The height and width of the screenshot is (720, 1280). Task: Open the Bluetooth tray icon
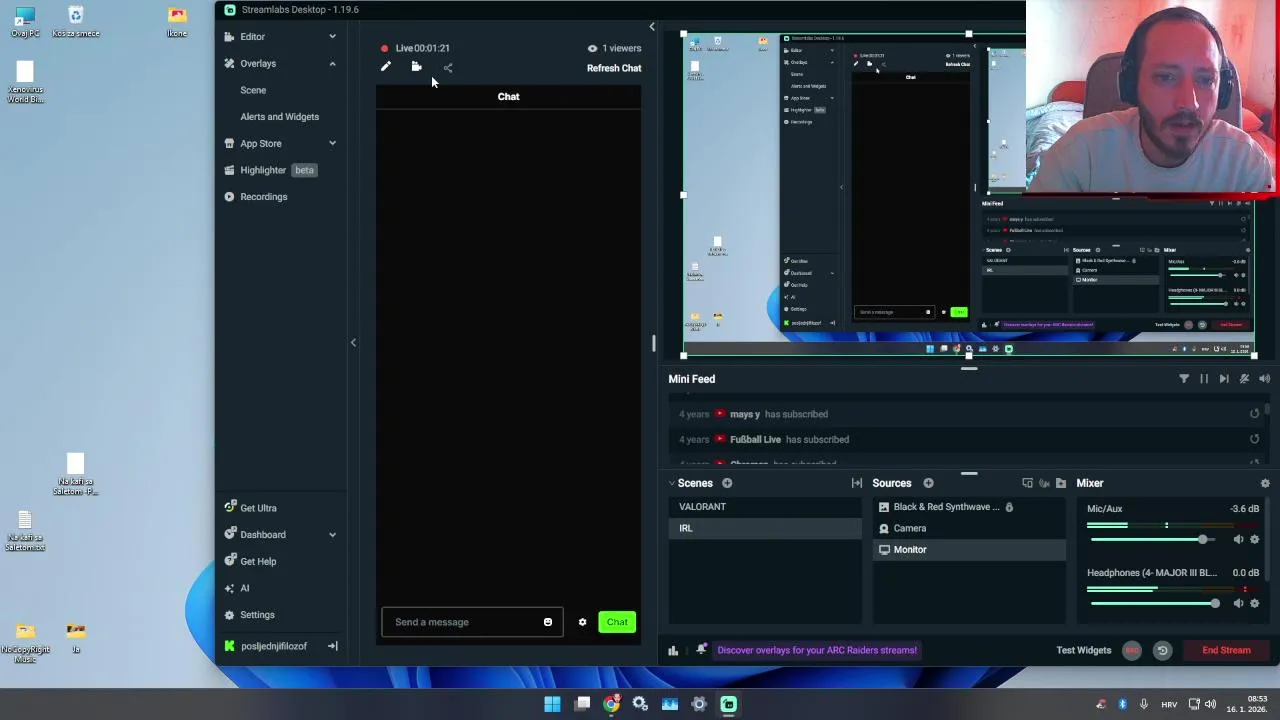pyautogui.click(x=1122, y=704)
